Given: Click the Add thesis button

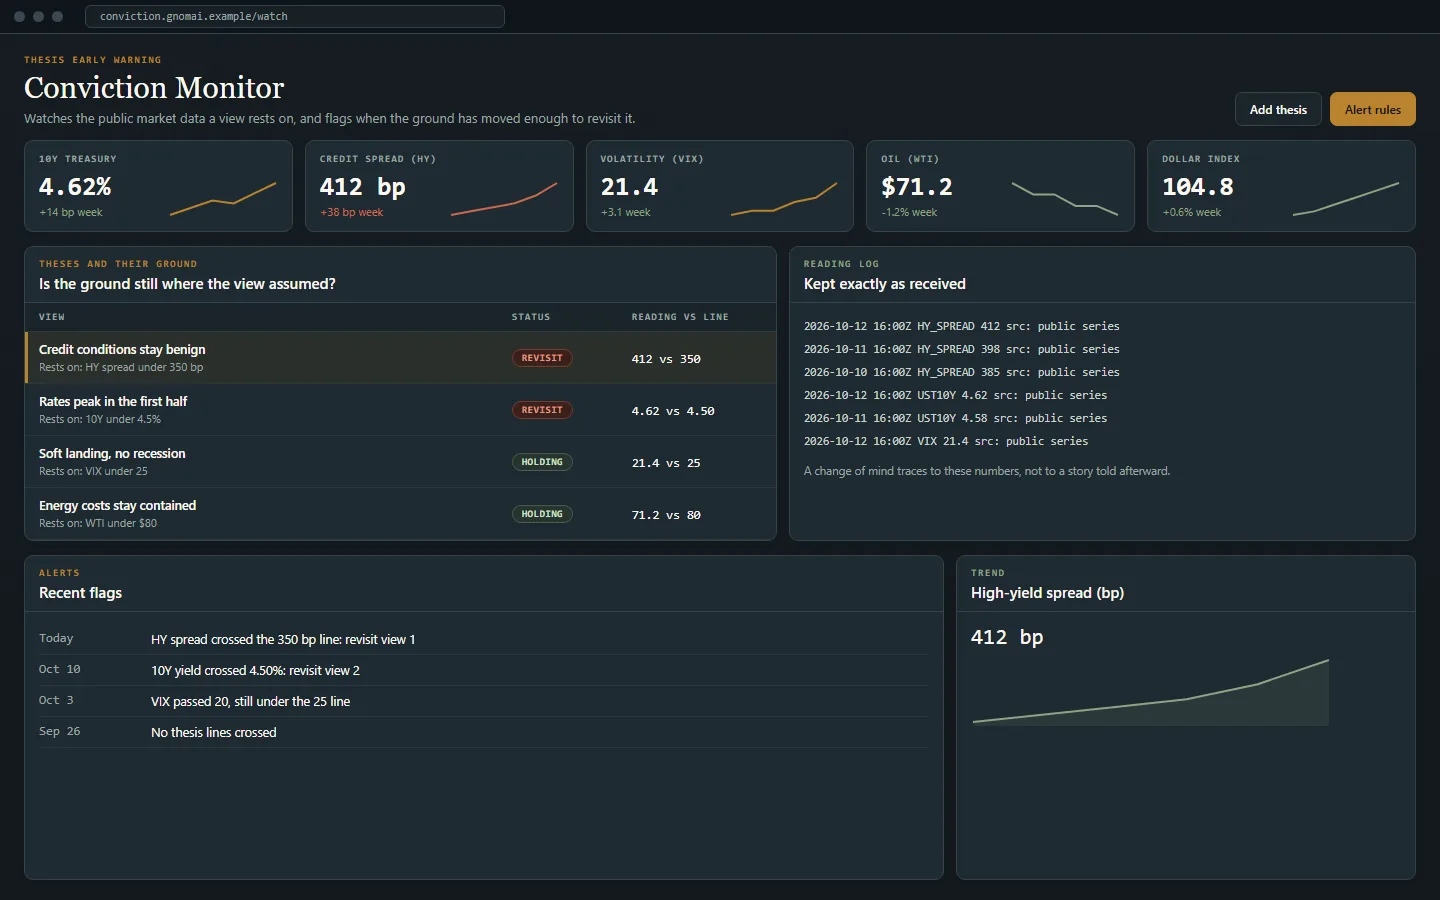Looking at the screenshot, I should click(1278, 109).
